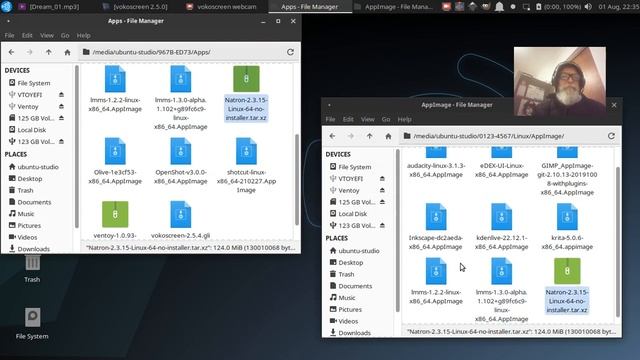Select Natron tar.xz in AppImage window
This screenshot has height=360, width=640.
tap(567, 286)
